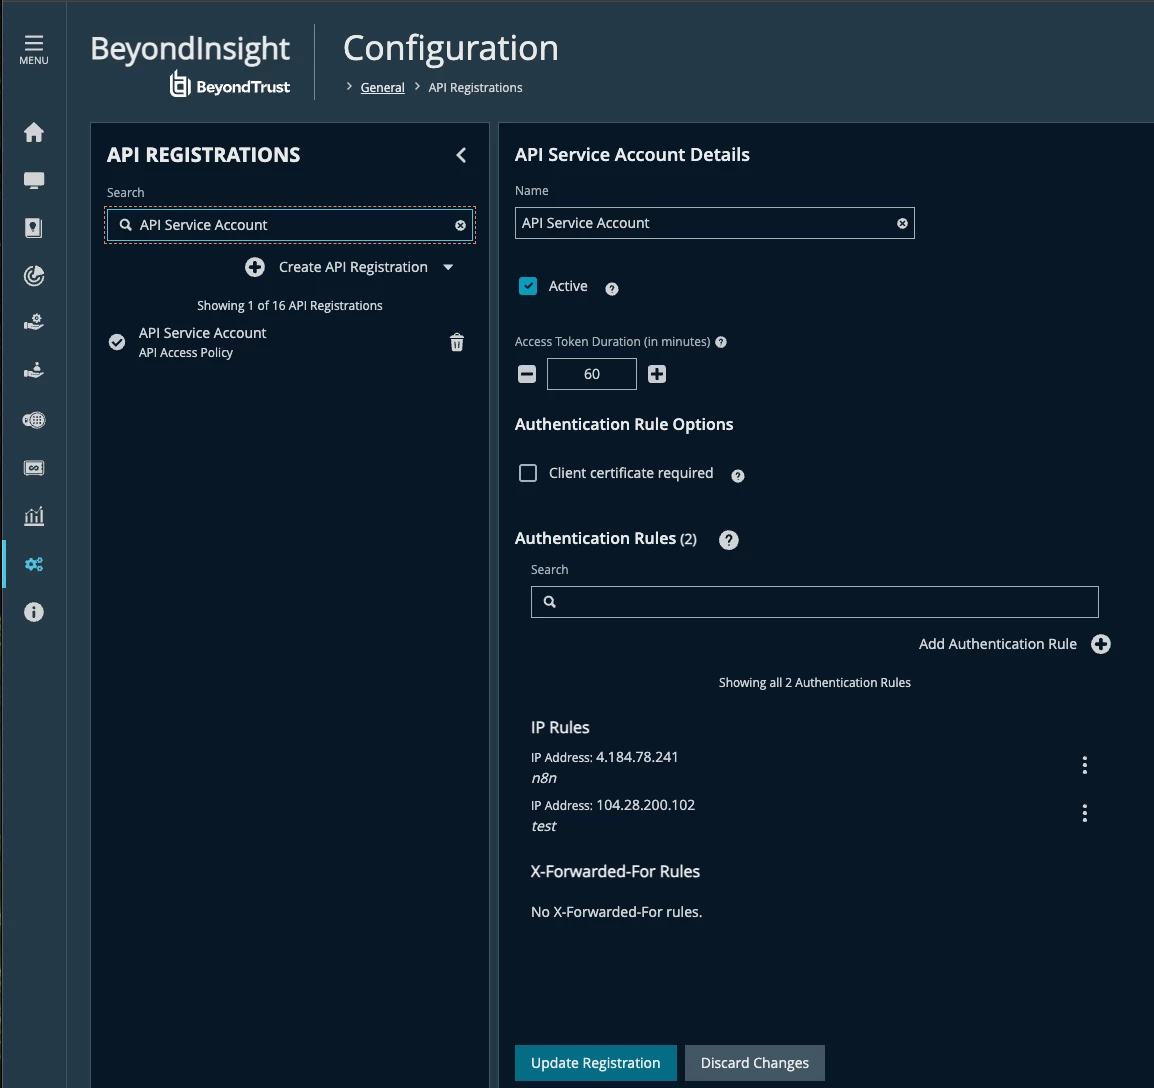Open the Configuration gears sidebar icon

[34, 565]
